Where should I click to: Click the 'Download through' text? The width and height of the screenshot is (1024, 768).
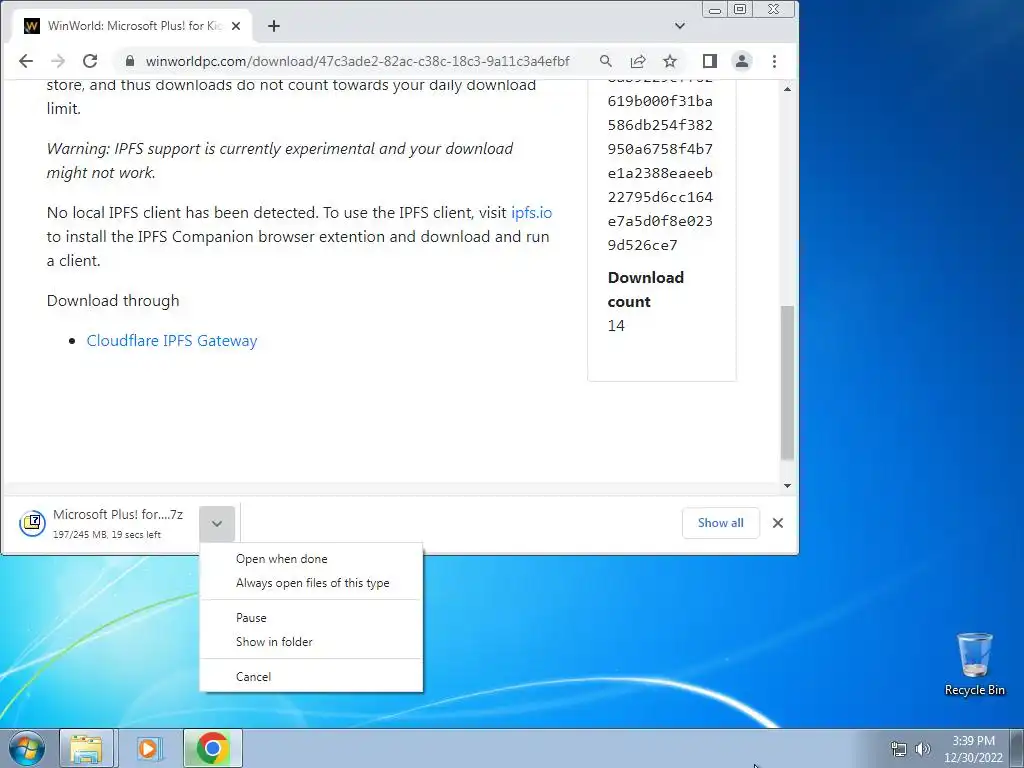tap(113, 300)
